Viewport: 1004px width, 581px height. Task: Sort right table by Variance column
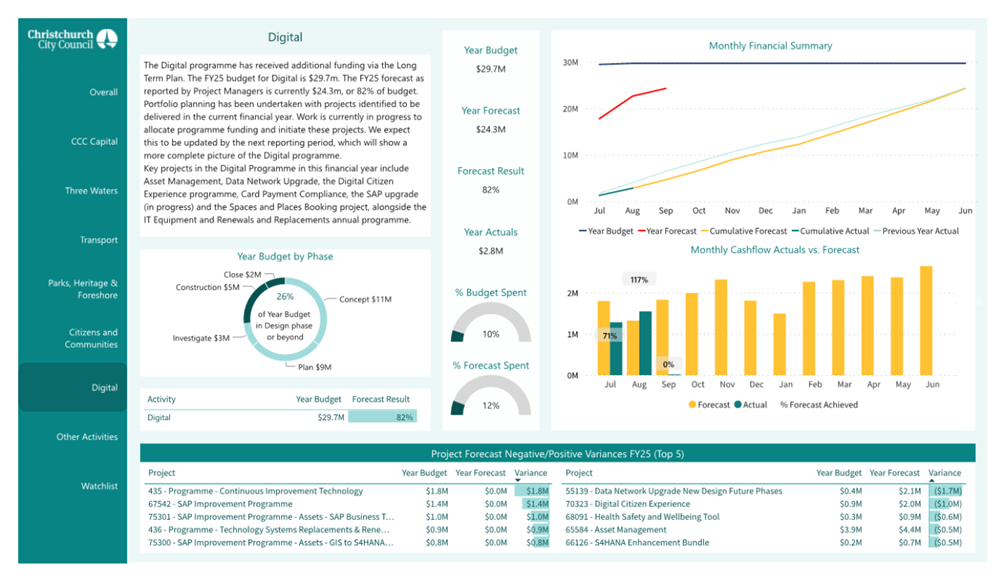[x=944, y=473]
